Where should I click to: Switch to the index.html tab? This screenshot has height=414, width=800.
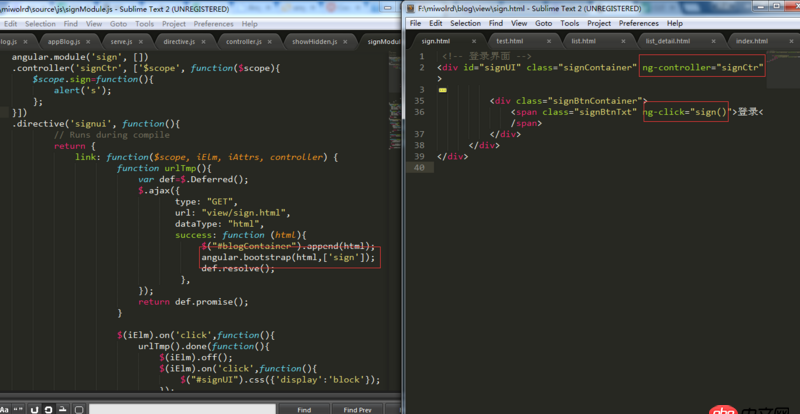pos(752,41)
